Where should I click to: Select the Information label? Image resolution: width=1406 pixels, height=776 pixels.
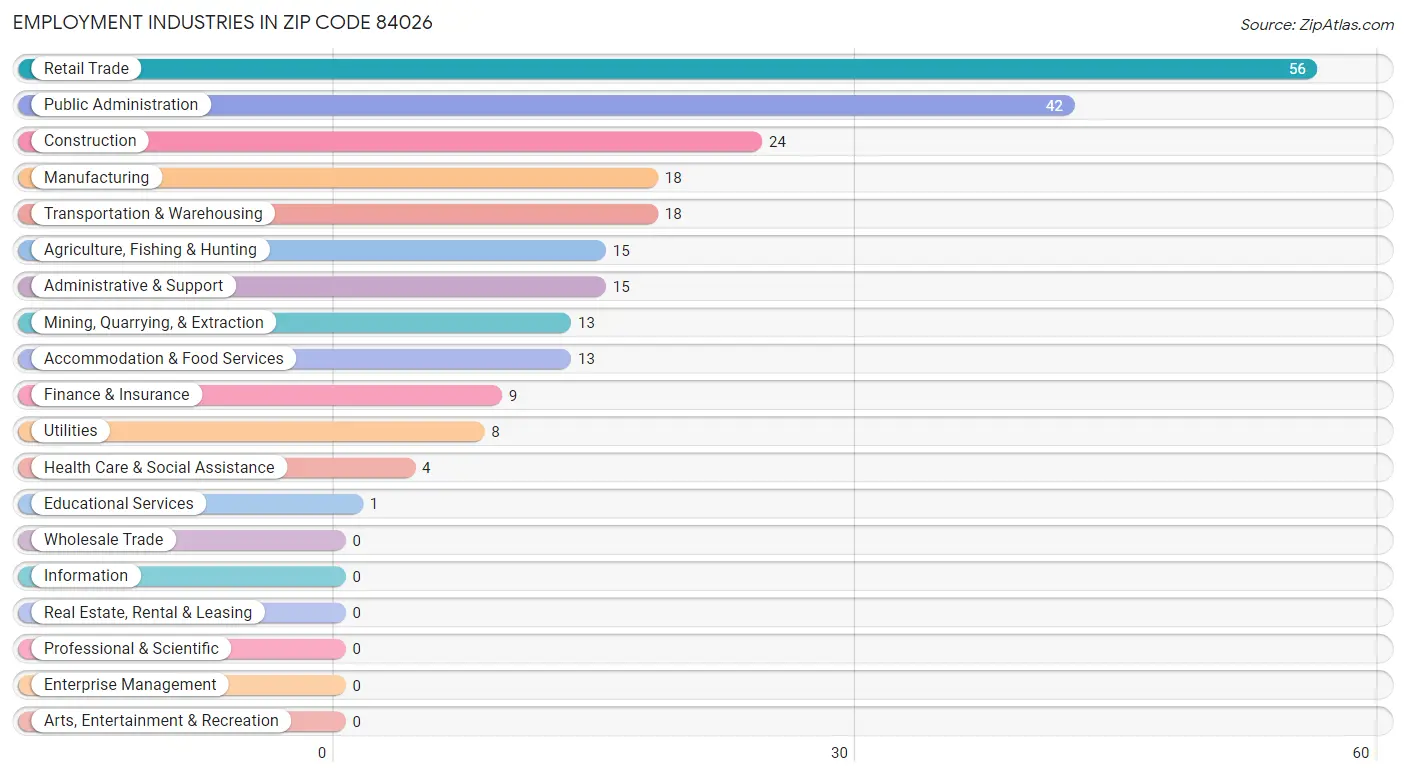tap(86, 575)
